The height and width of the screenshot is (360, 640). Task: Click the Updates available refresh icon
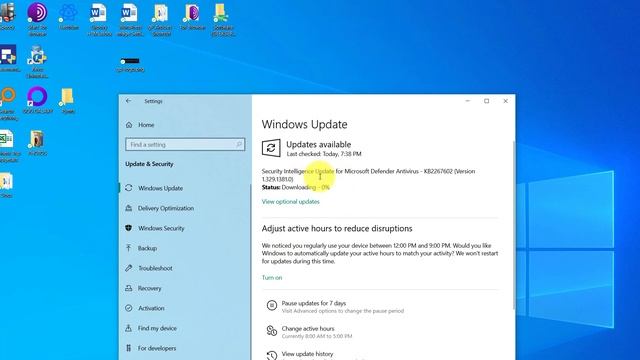[271, 148]
